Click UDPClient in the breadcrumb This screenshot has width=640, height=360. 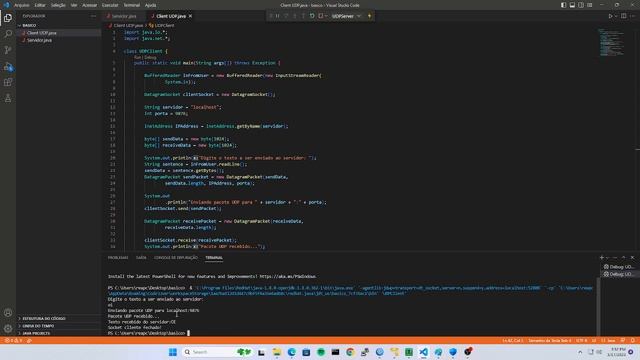pos(164,25)
